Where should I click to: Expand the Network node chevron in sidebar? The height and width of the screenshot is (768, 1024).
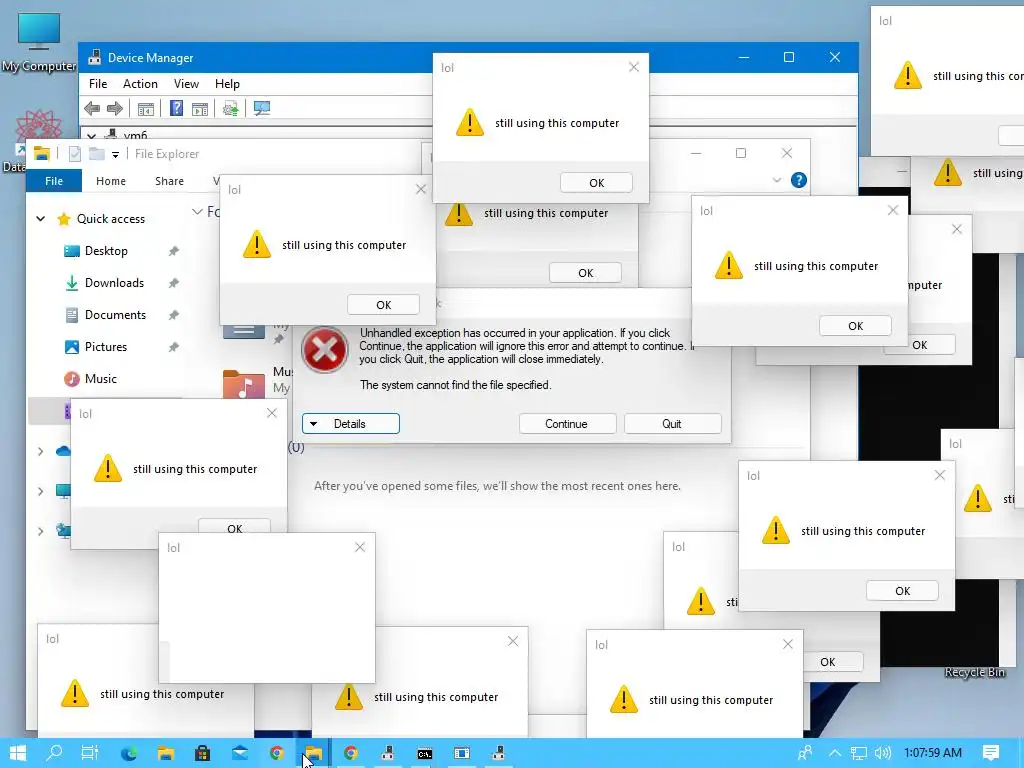pos(40,531)
